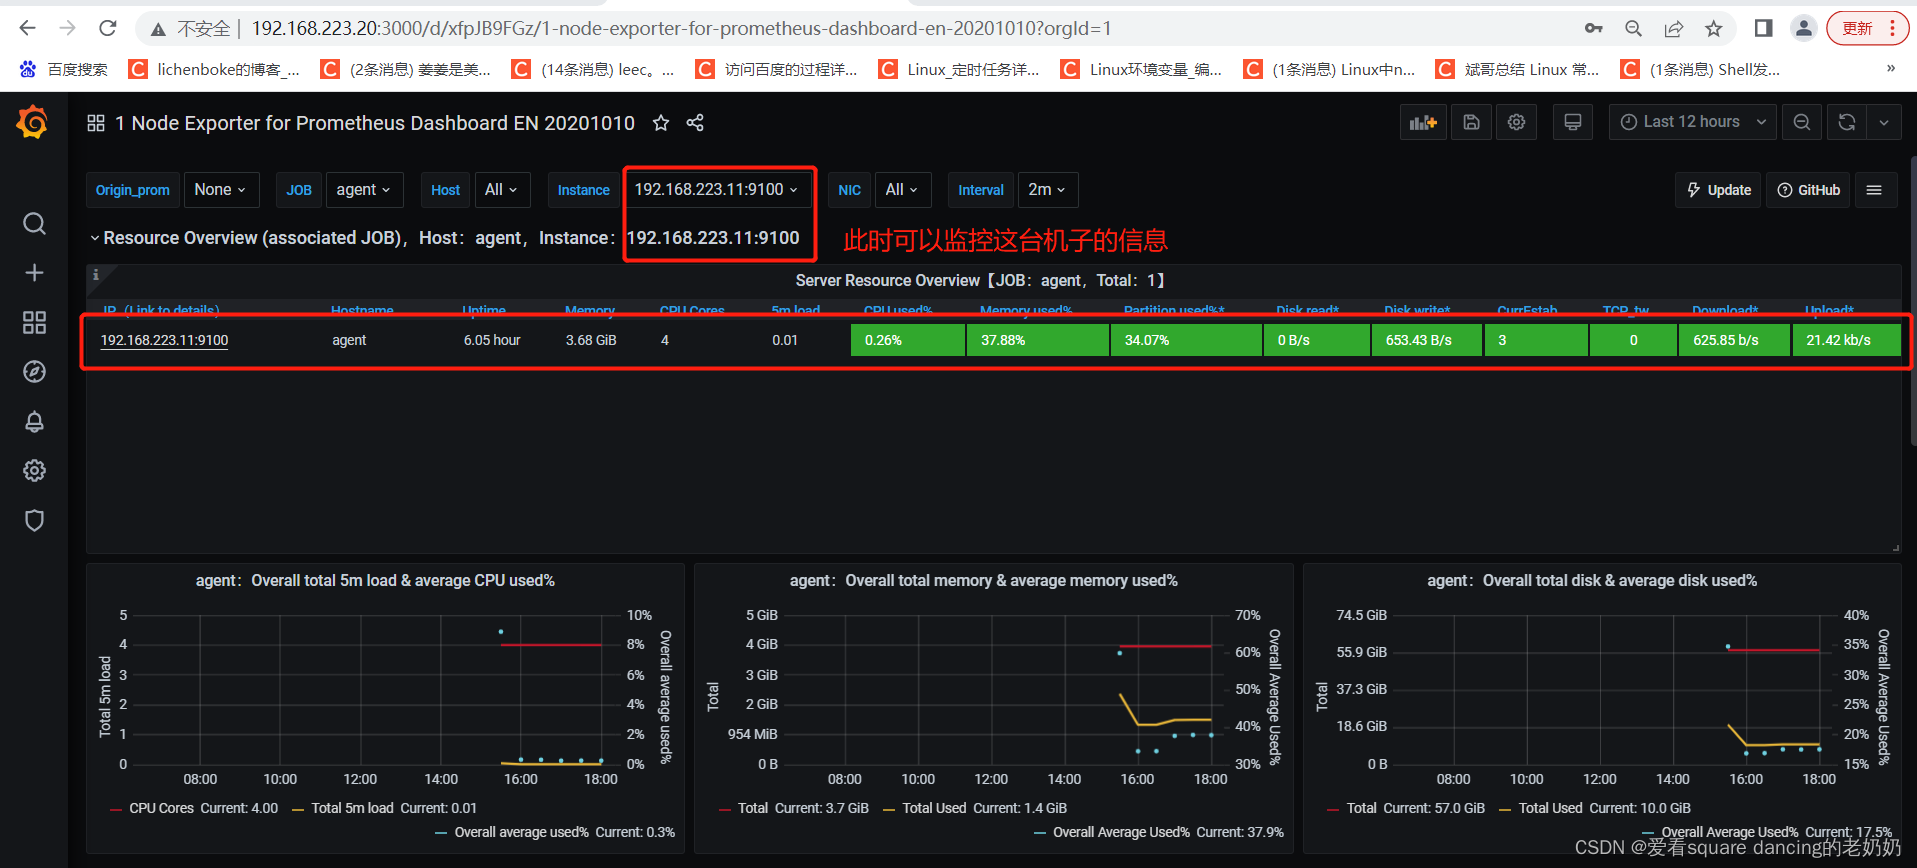Image resolution: width=1917 pixels, height=868 pixels.
Task: Click the Server Resource Overview panel title
Action: pyautogui.click(x=980, y=281)
